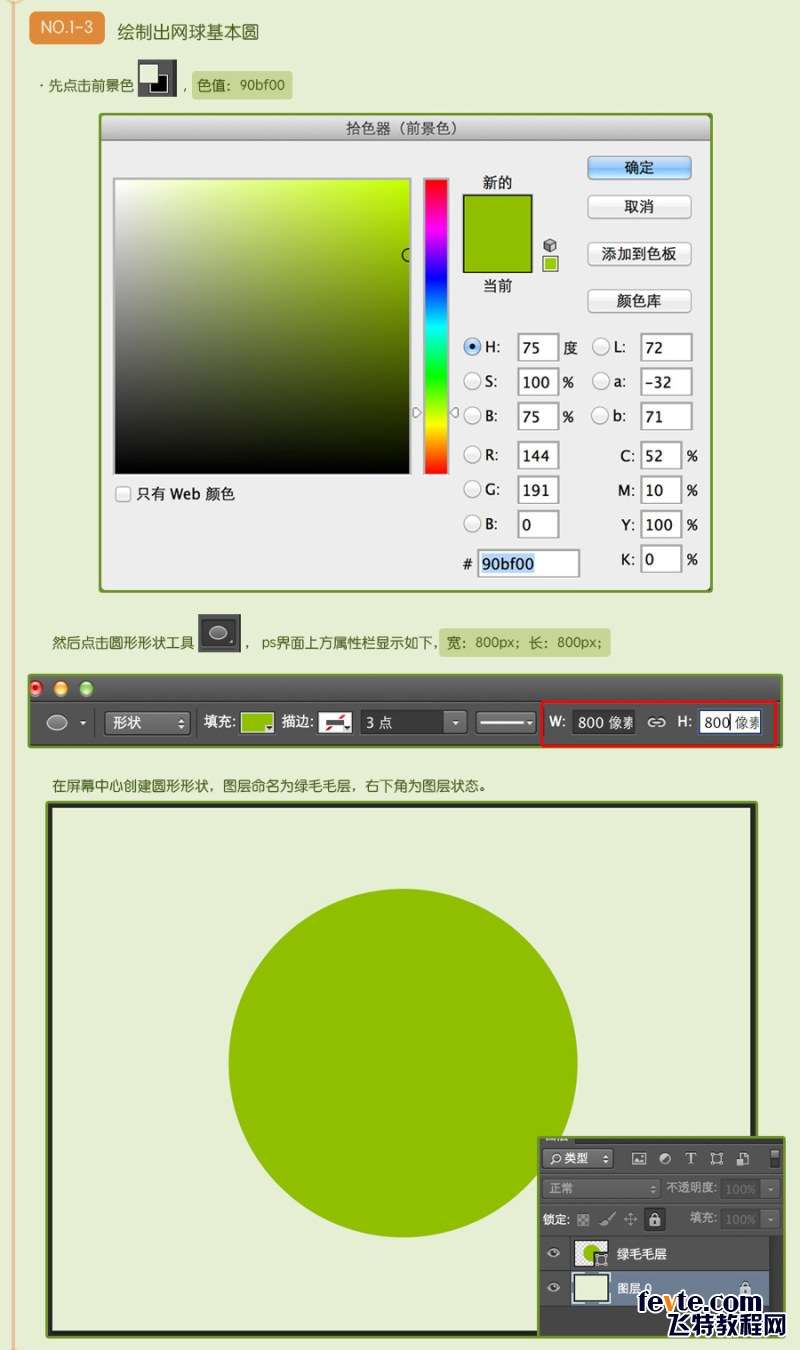Filter layers by adjustment layer icon
This screenshot has height=1350, width=800.
665,1159
